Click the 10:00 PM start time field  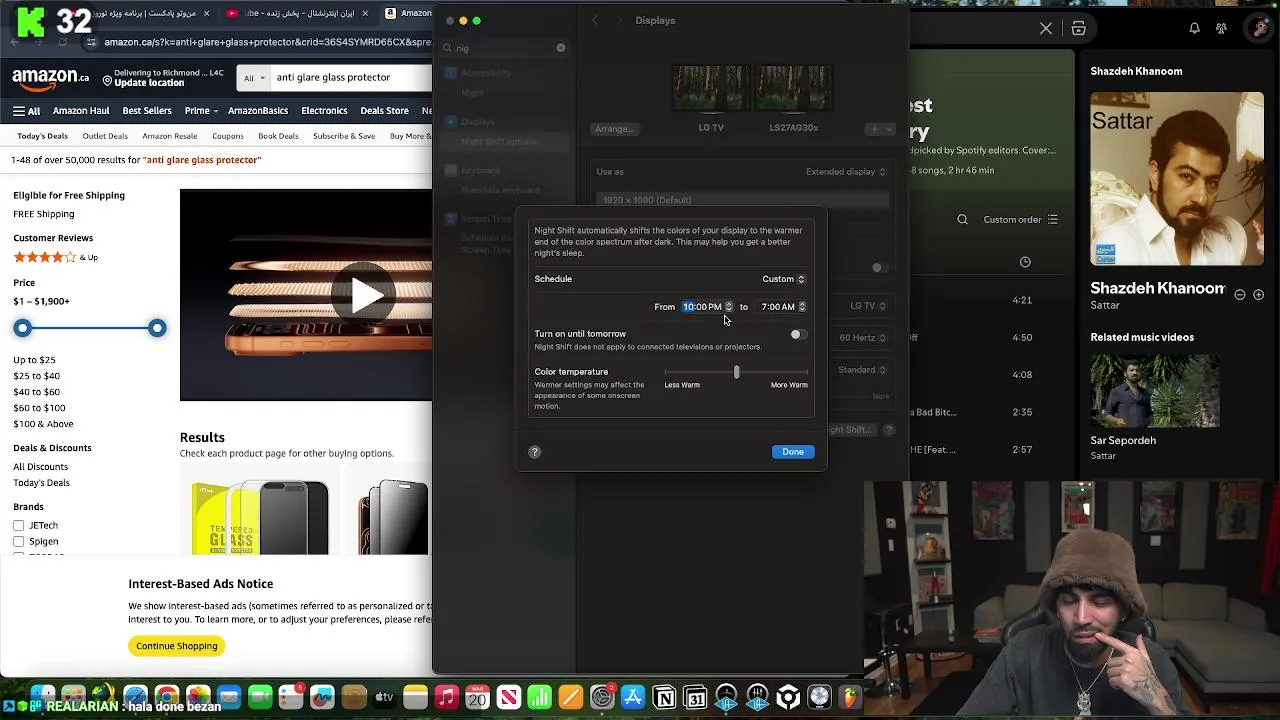click(x=702, y=307)
